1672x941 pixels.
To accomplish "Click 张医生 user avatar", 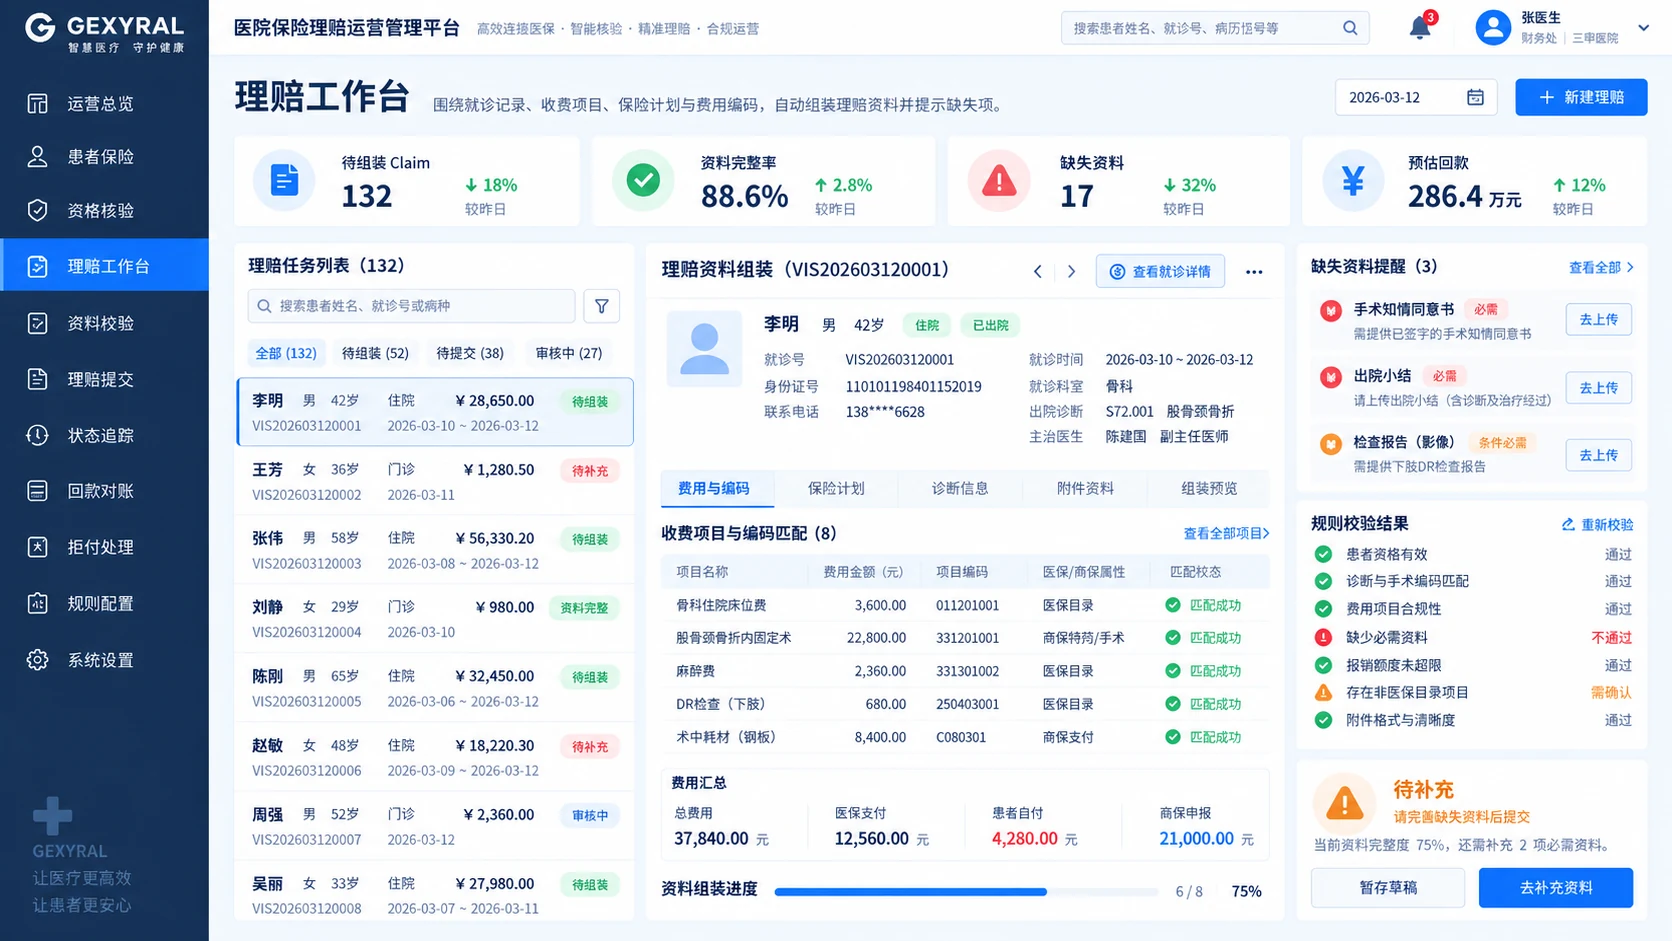I will point(1493,27).
